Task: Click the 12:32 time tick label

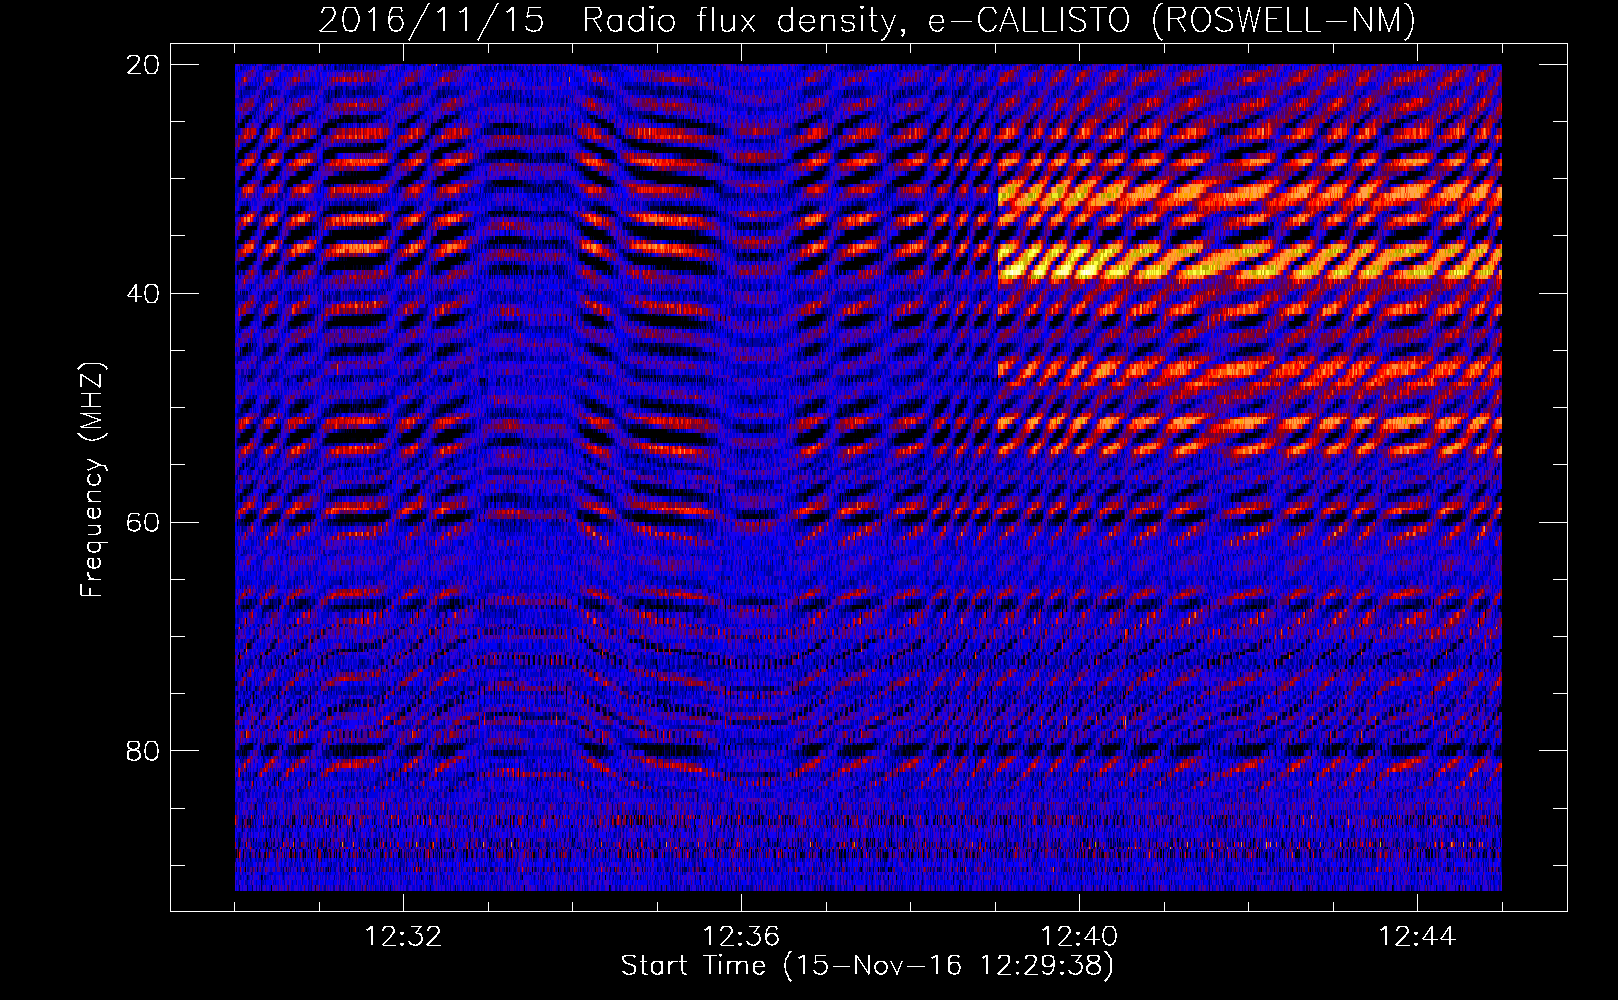Action: click(403, 937)
